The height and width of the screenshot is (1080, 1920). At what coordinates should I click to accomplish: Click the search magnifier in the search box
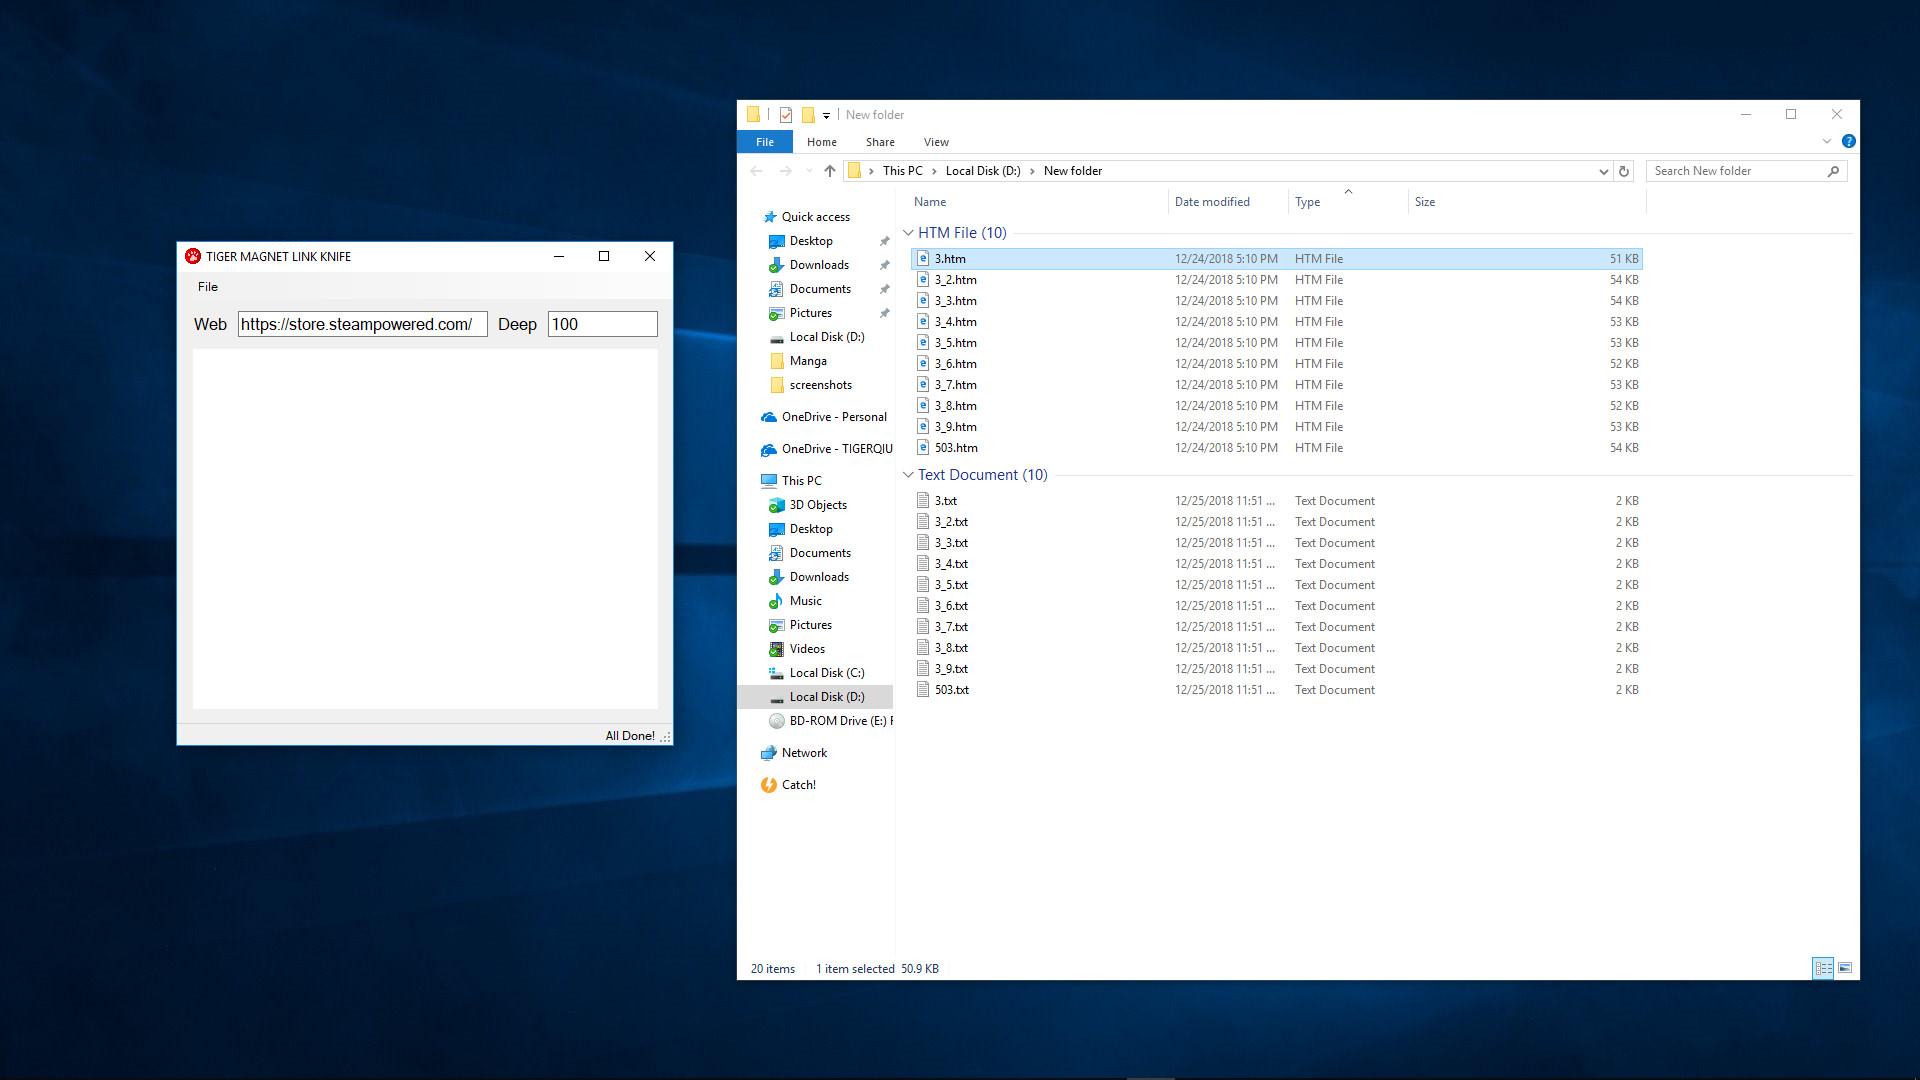pos(1834,171)
